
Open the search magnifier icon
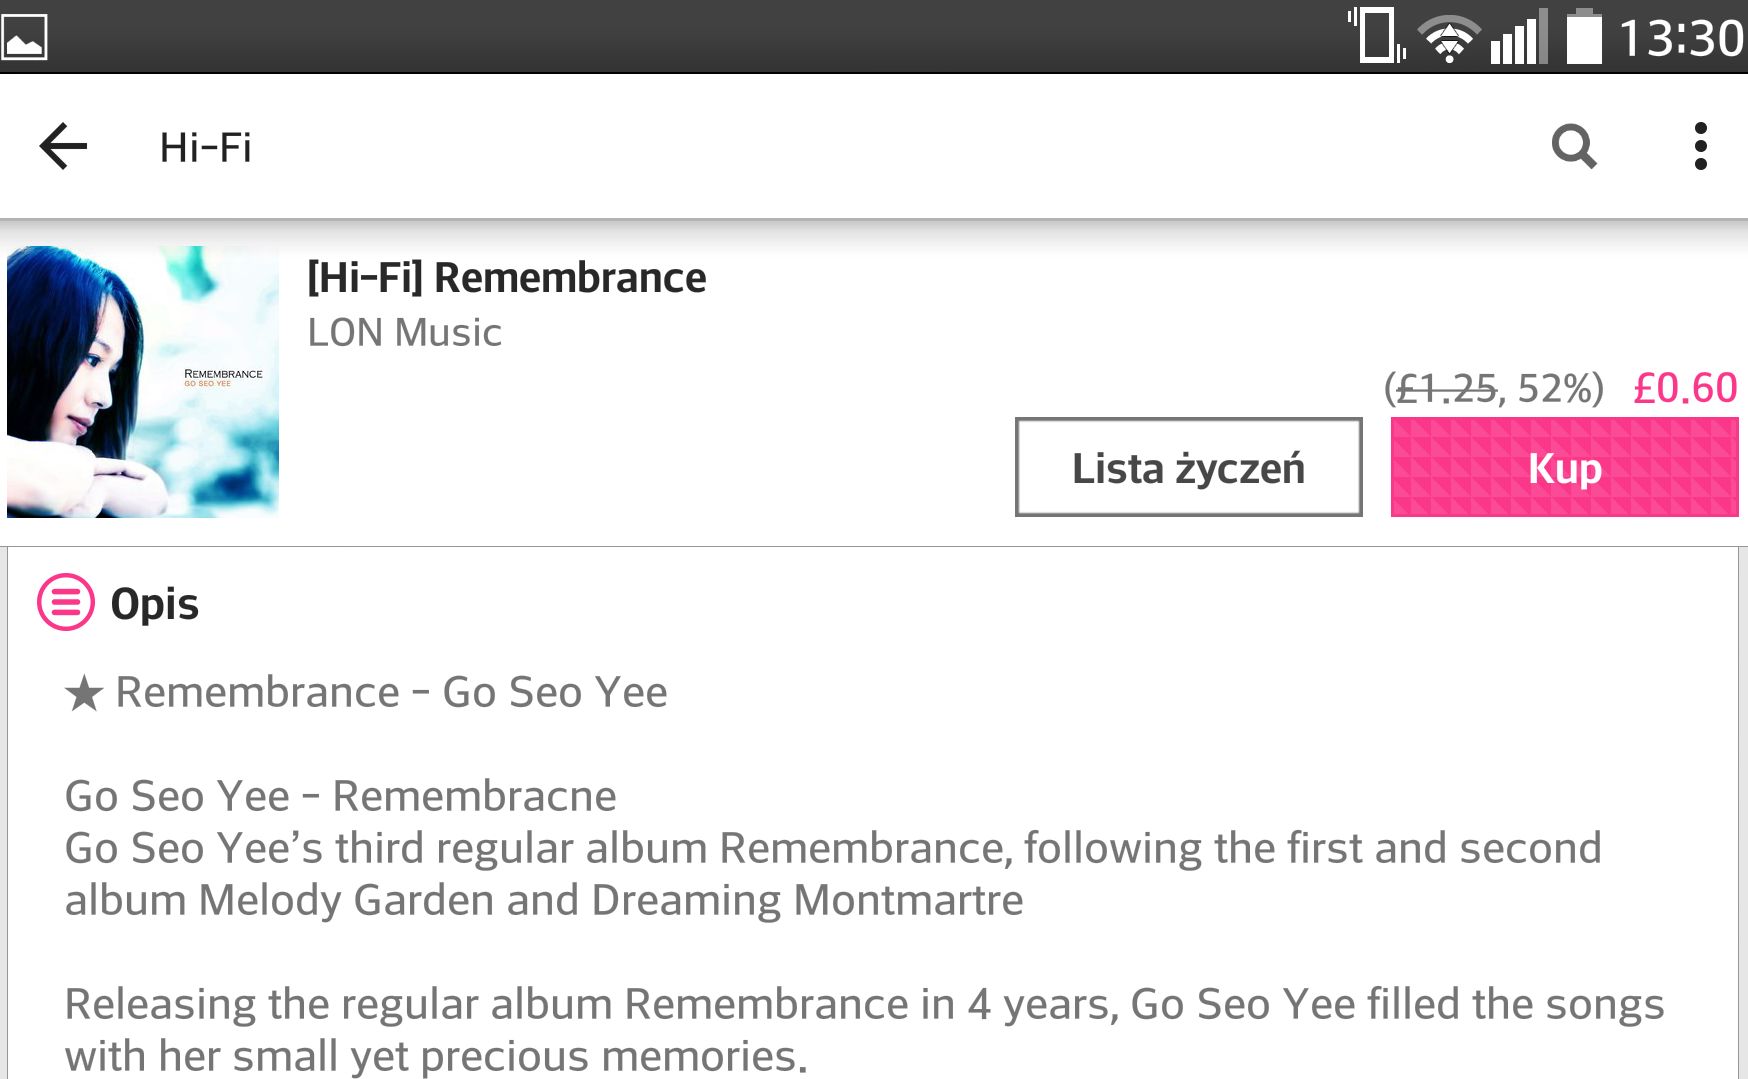pyautogui.click(x=1574, y=147)
